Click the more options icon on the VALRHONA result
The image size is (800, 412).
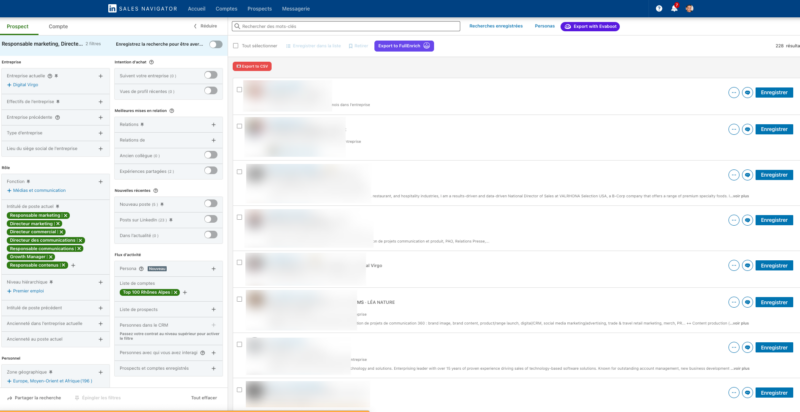[x=734, y=175]
